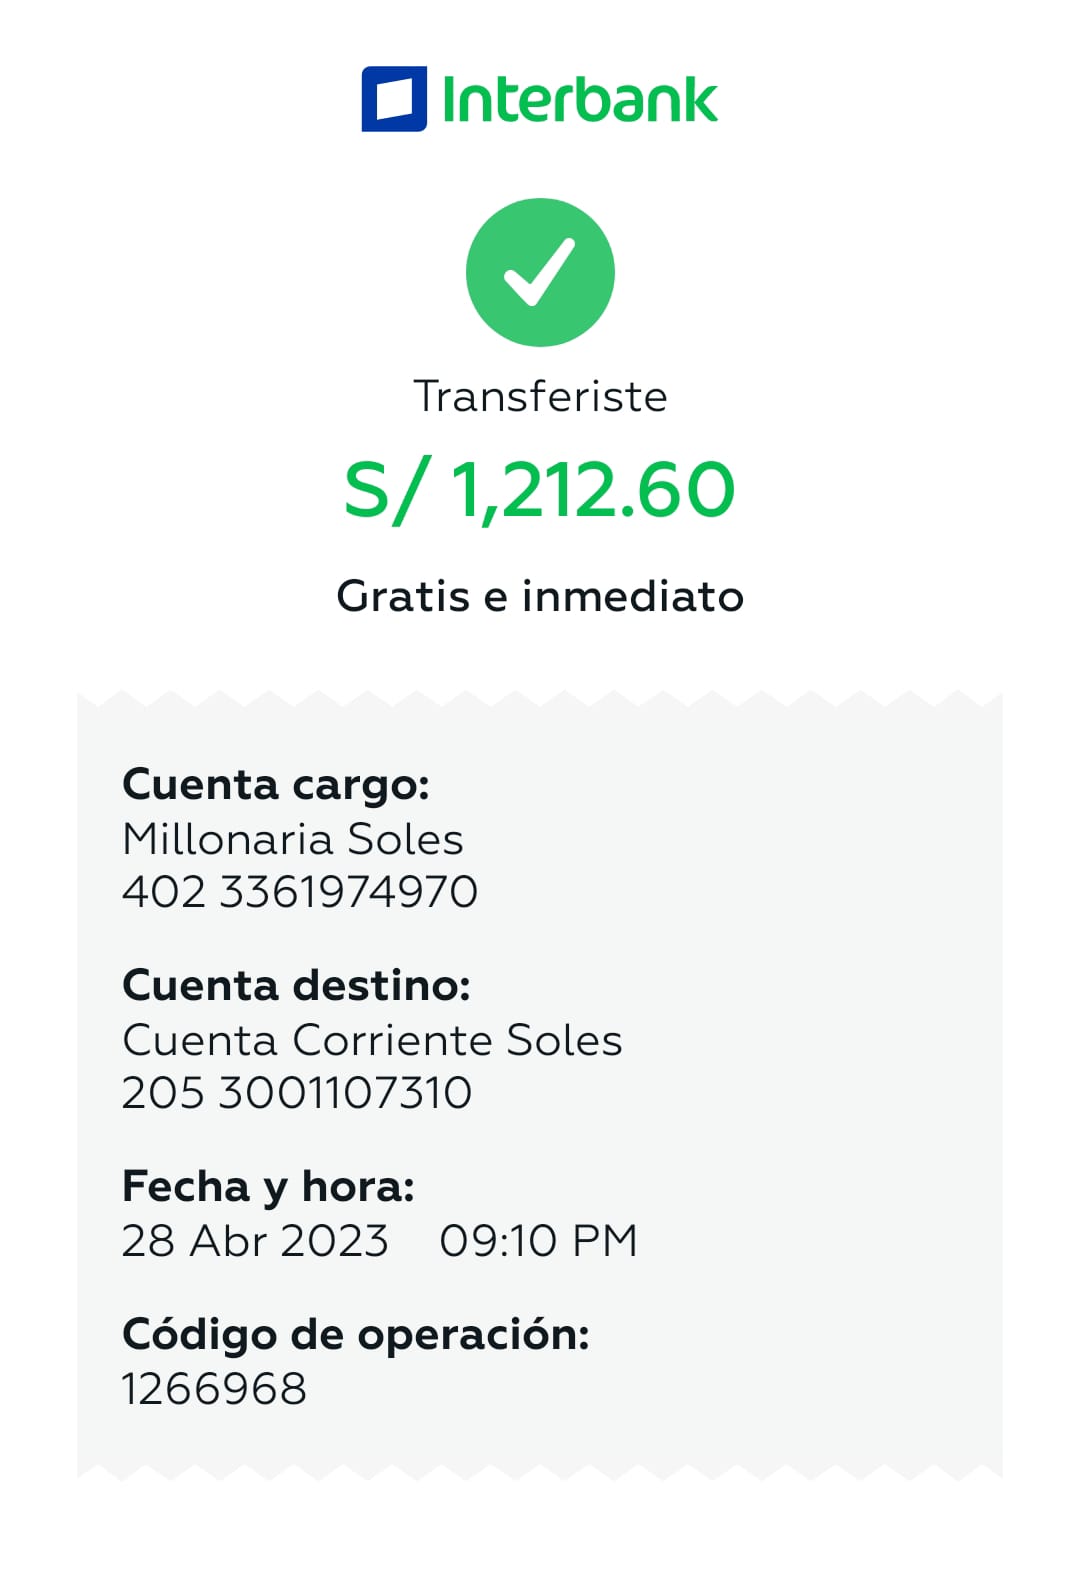Screen dimensions: 1080x1570
Task: Select destination account number 3001107310
Action: click(345, 1093)
